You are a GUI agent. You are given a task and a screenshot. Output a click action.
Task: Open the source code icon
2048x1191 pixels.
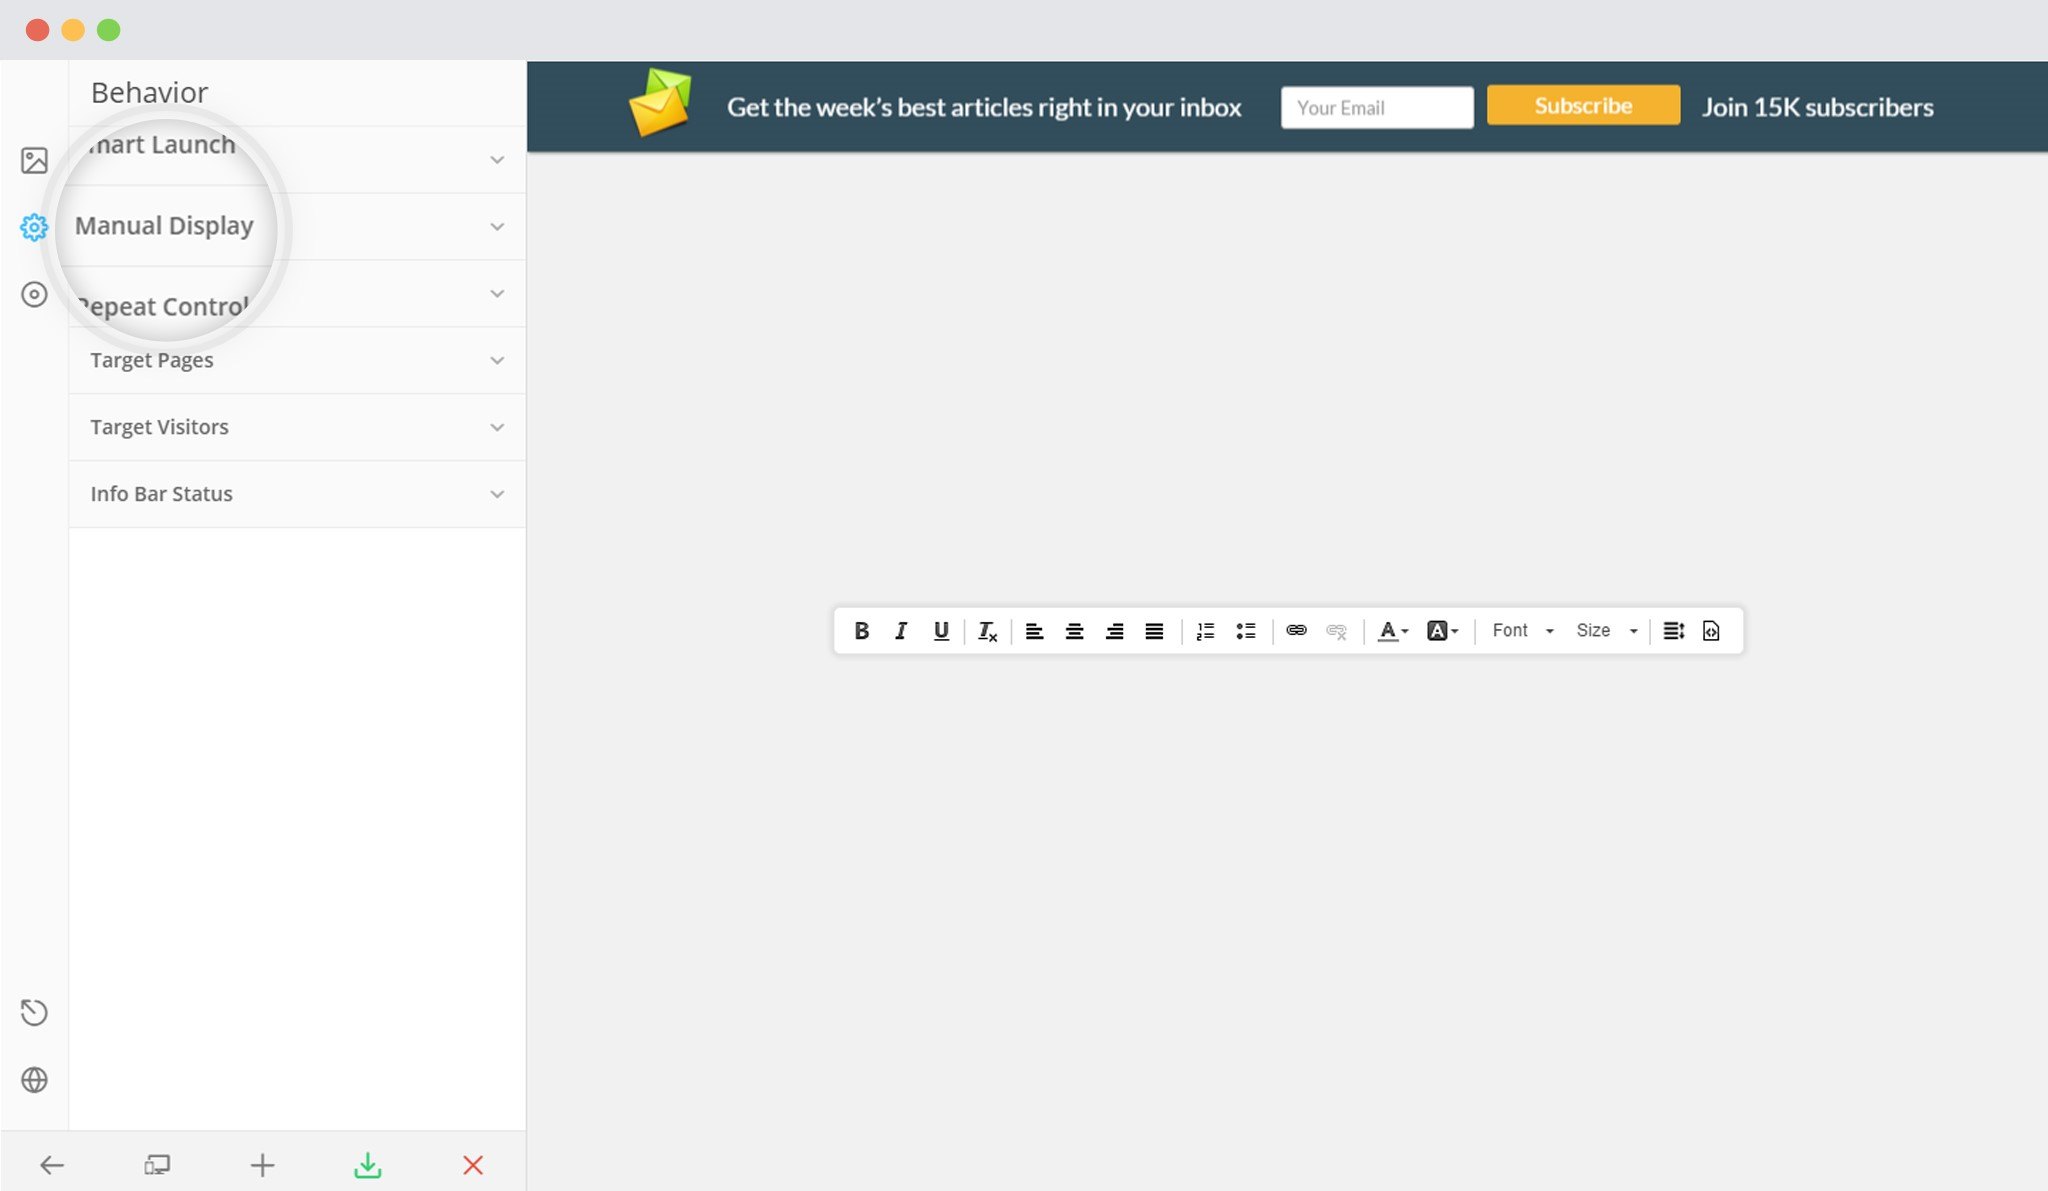(1711, 631)
